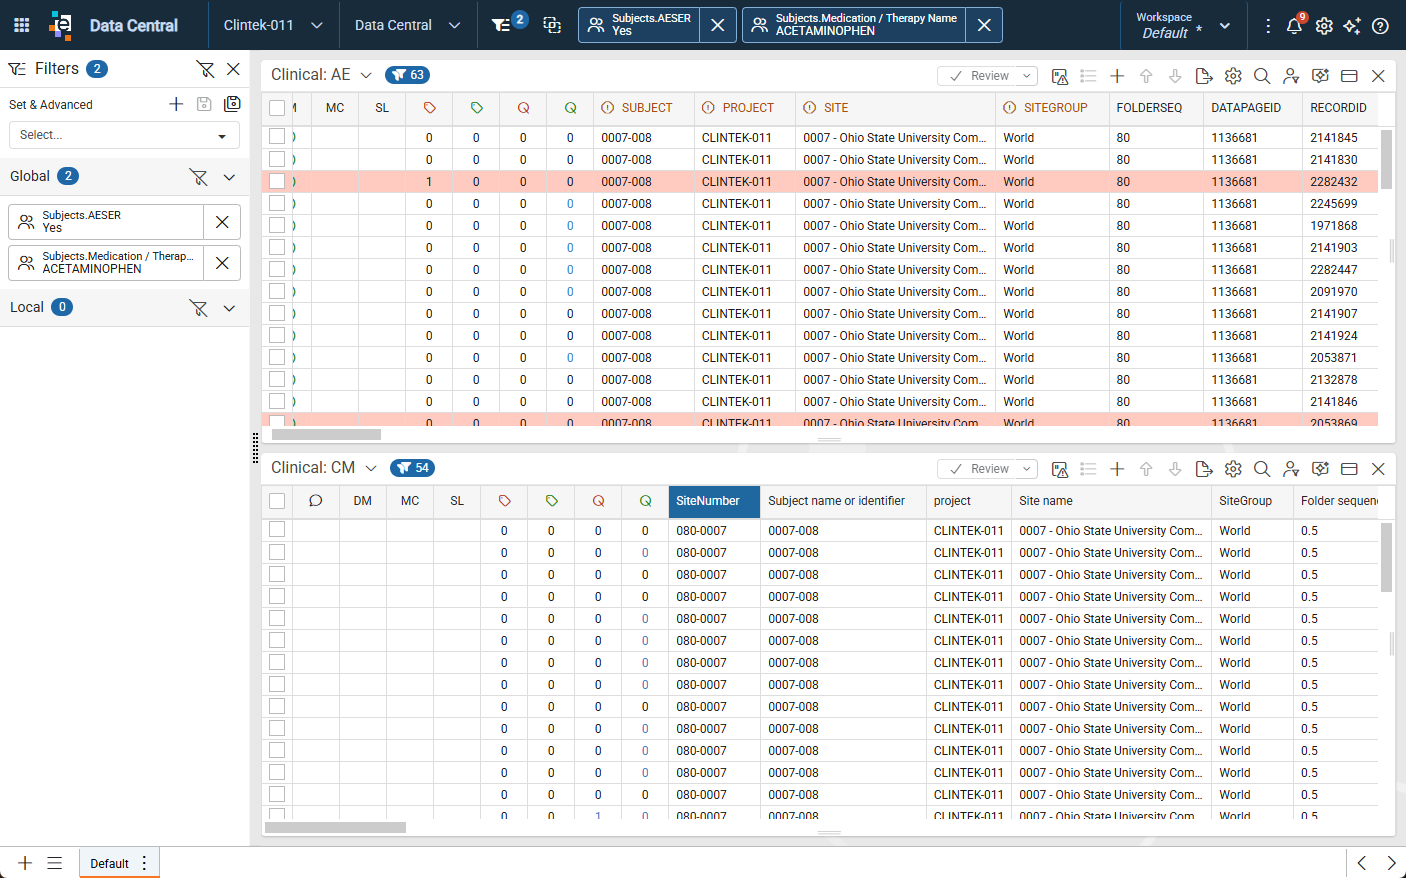The image size is (1406, 878).
Task: Expand the Workspace Default dropdown
Action: coord(1225,26)
